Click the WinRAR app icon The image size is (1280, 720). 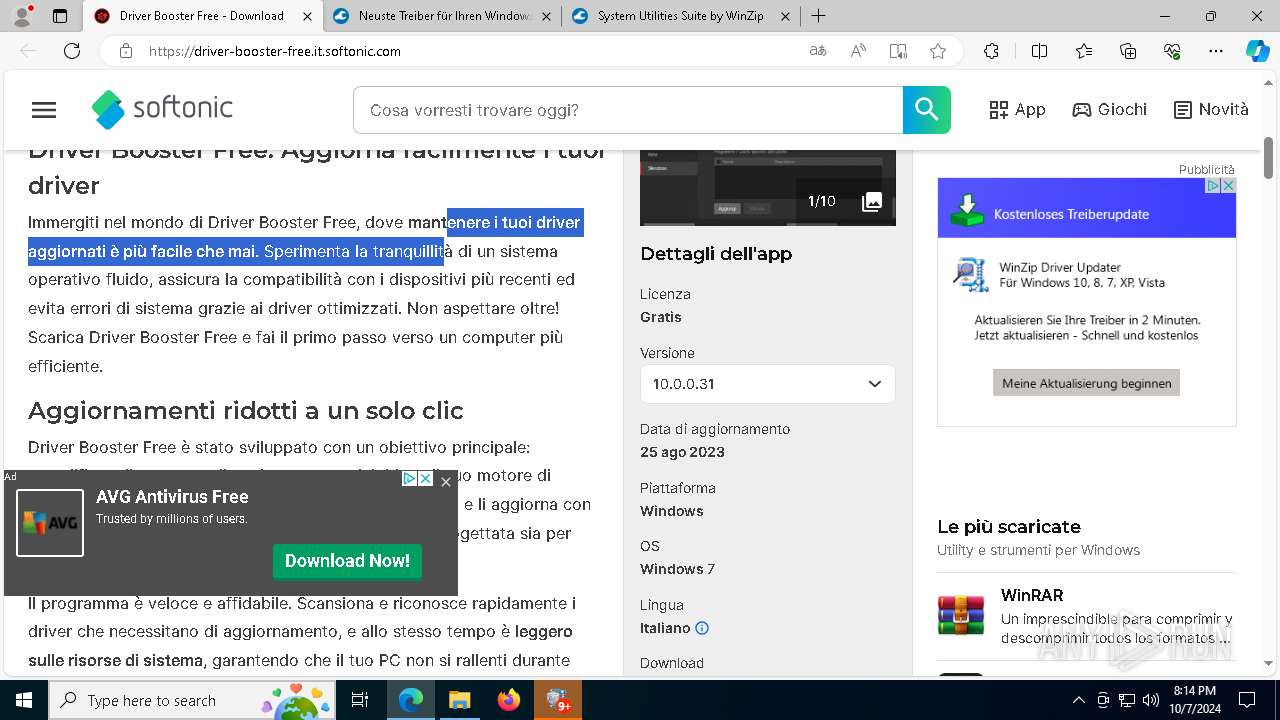pos(961,615)
